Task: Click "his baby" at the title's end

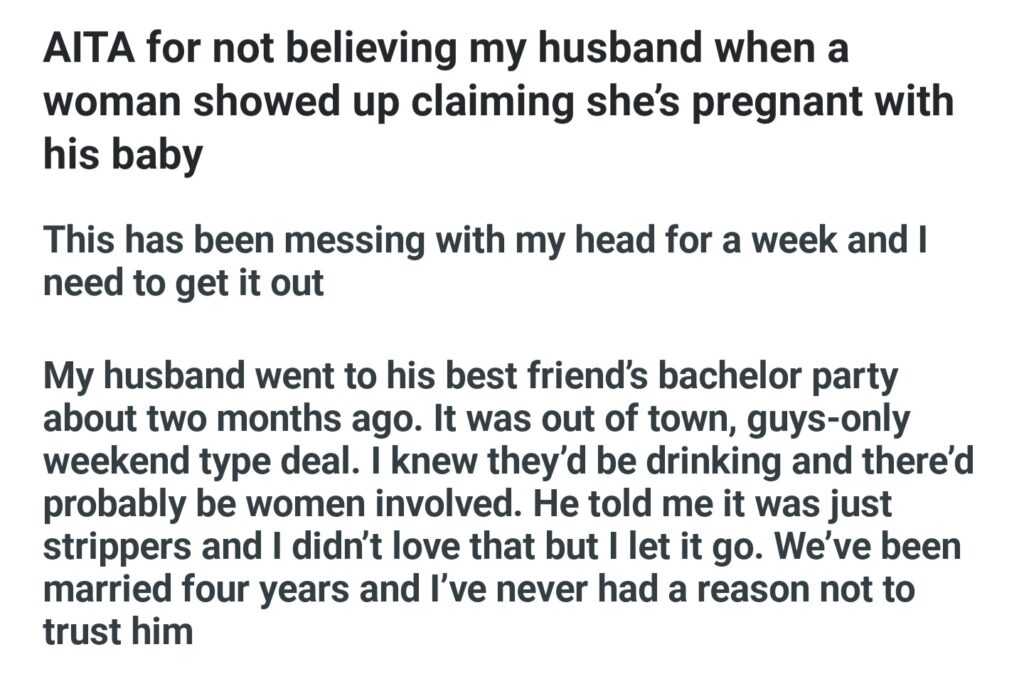Action: tap(122, 156)
